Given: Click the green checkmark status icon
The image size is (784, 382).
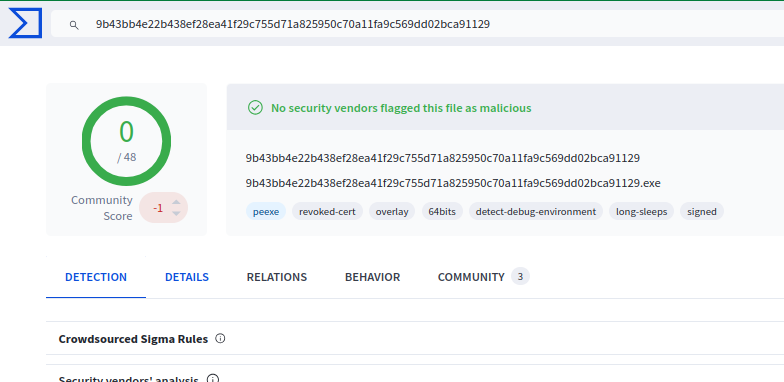Looking at the screenshot, I should click(255, 108).
